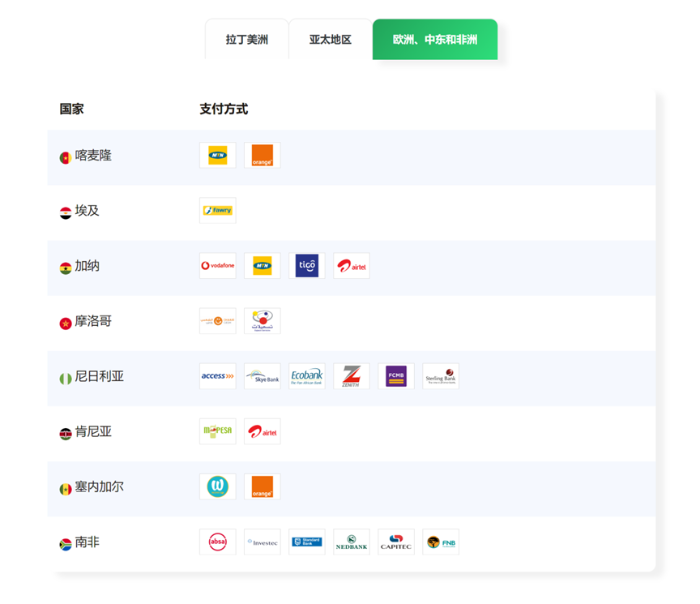This screenshot has width=700, height=604.
Task: Click the FNB logo
Action: pos(441,542)
